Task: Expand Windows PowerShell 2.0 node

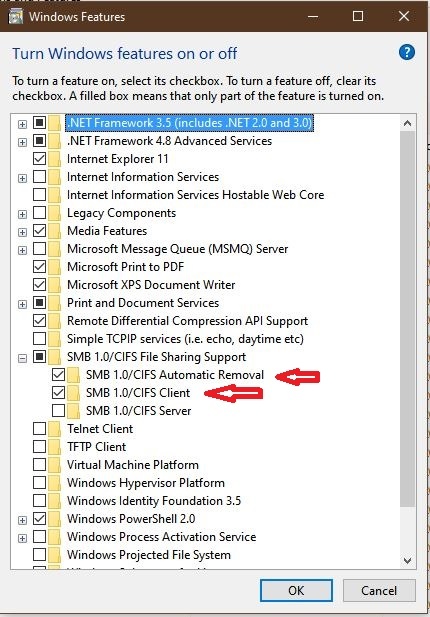Action: [22, 521]
